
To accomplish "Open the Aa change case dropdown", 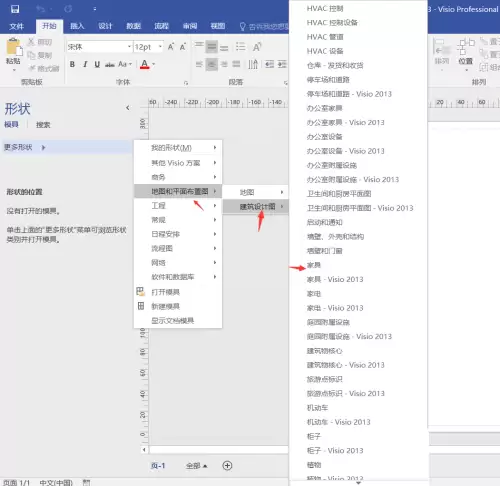I will [x=125, y=64].
